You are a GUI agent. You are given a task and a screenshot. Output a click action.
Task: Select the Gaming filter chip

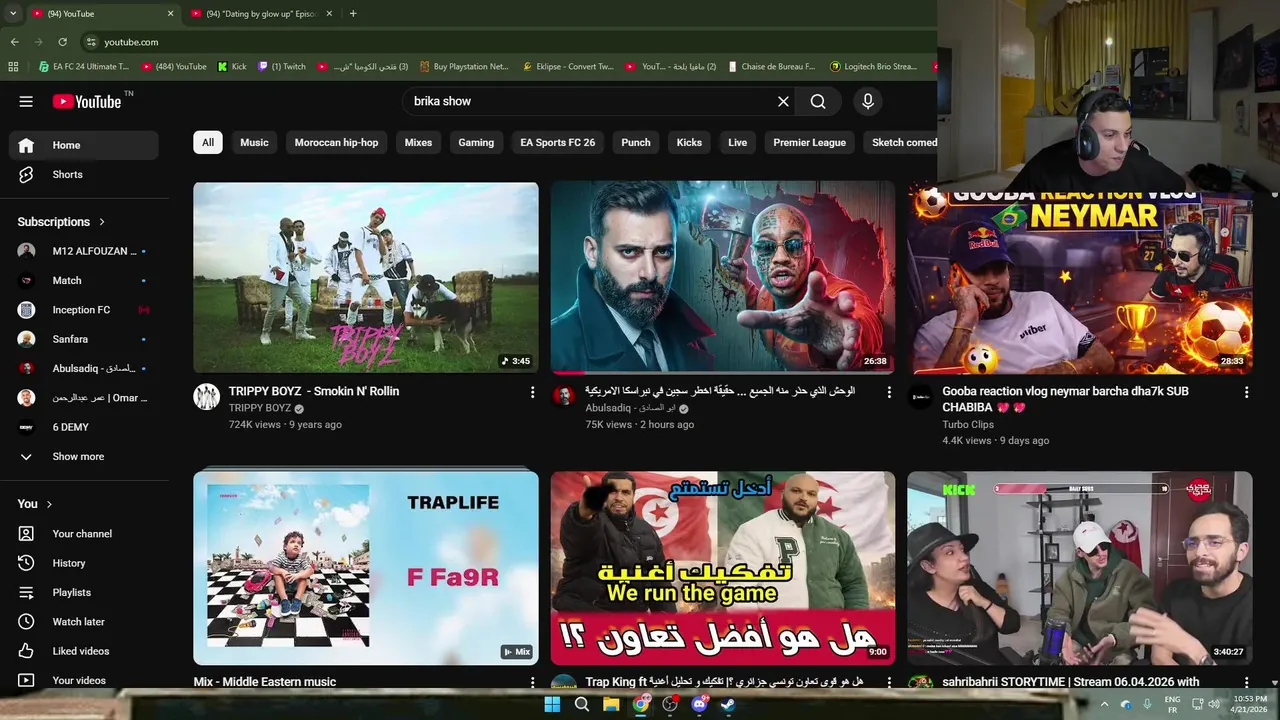tap(476, 143)
